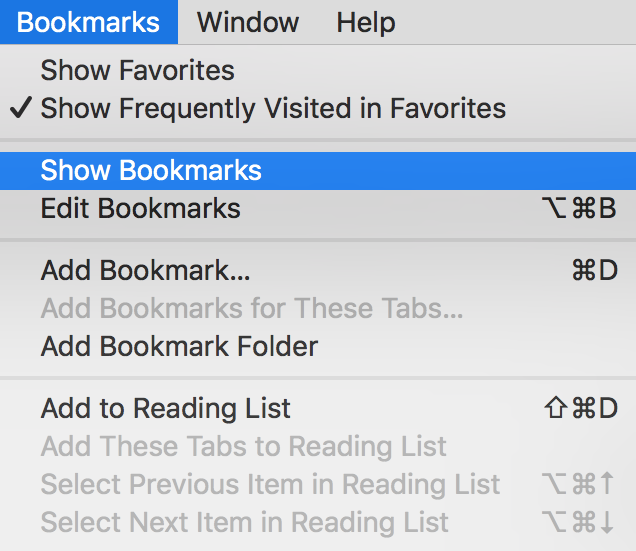This screenshot has height=551, width=636.
Task: Open the Help menu
Action: 365,22
